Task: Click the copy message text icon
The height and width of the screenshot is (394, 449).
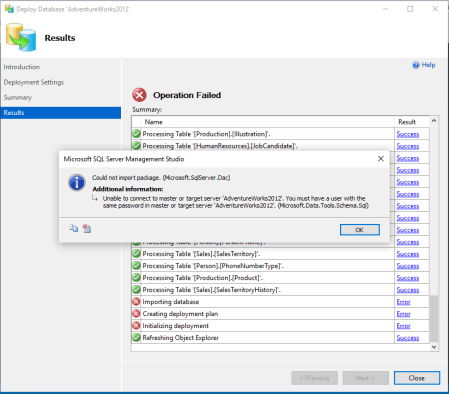Action: coord(74,228)
